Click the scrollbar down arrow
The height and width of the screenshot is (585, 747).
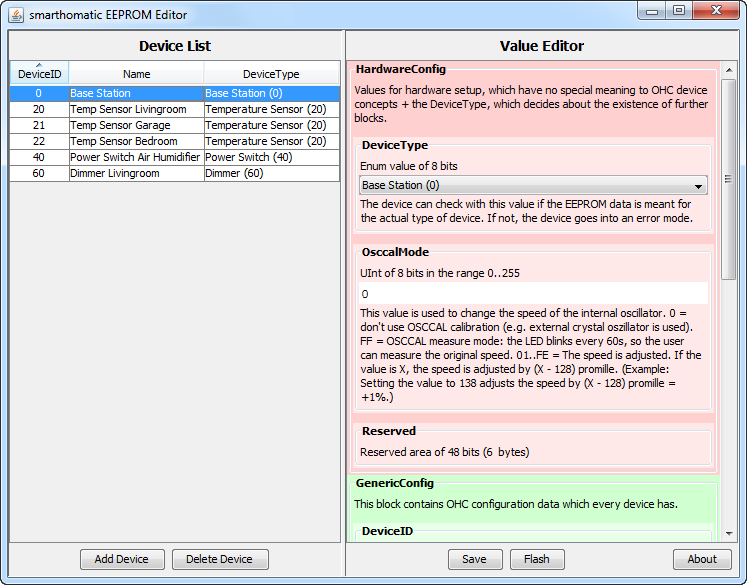click(729, 534)
